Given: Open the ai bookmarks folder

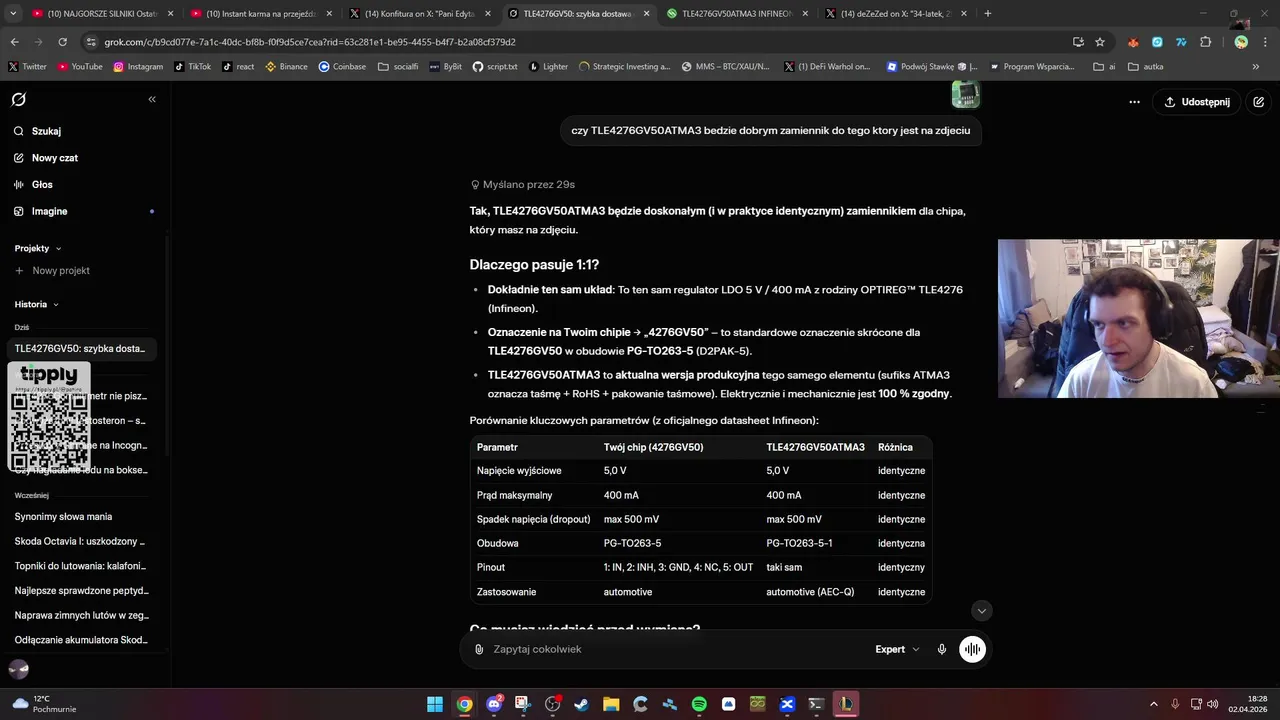Looking at the screenshot, I should [x=1105, y=67].
